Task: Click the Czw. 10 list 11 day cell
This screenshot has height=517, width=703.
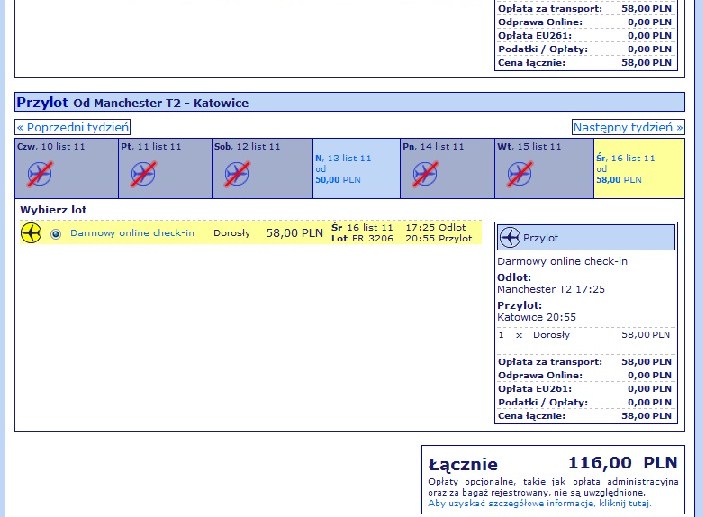Action: (66, 169)
